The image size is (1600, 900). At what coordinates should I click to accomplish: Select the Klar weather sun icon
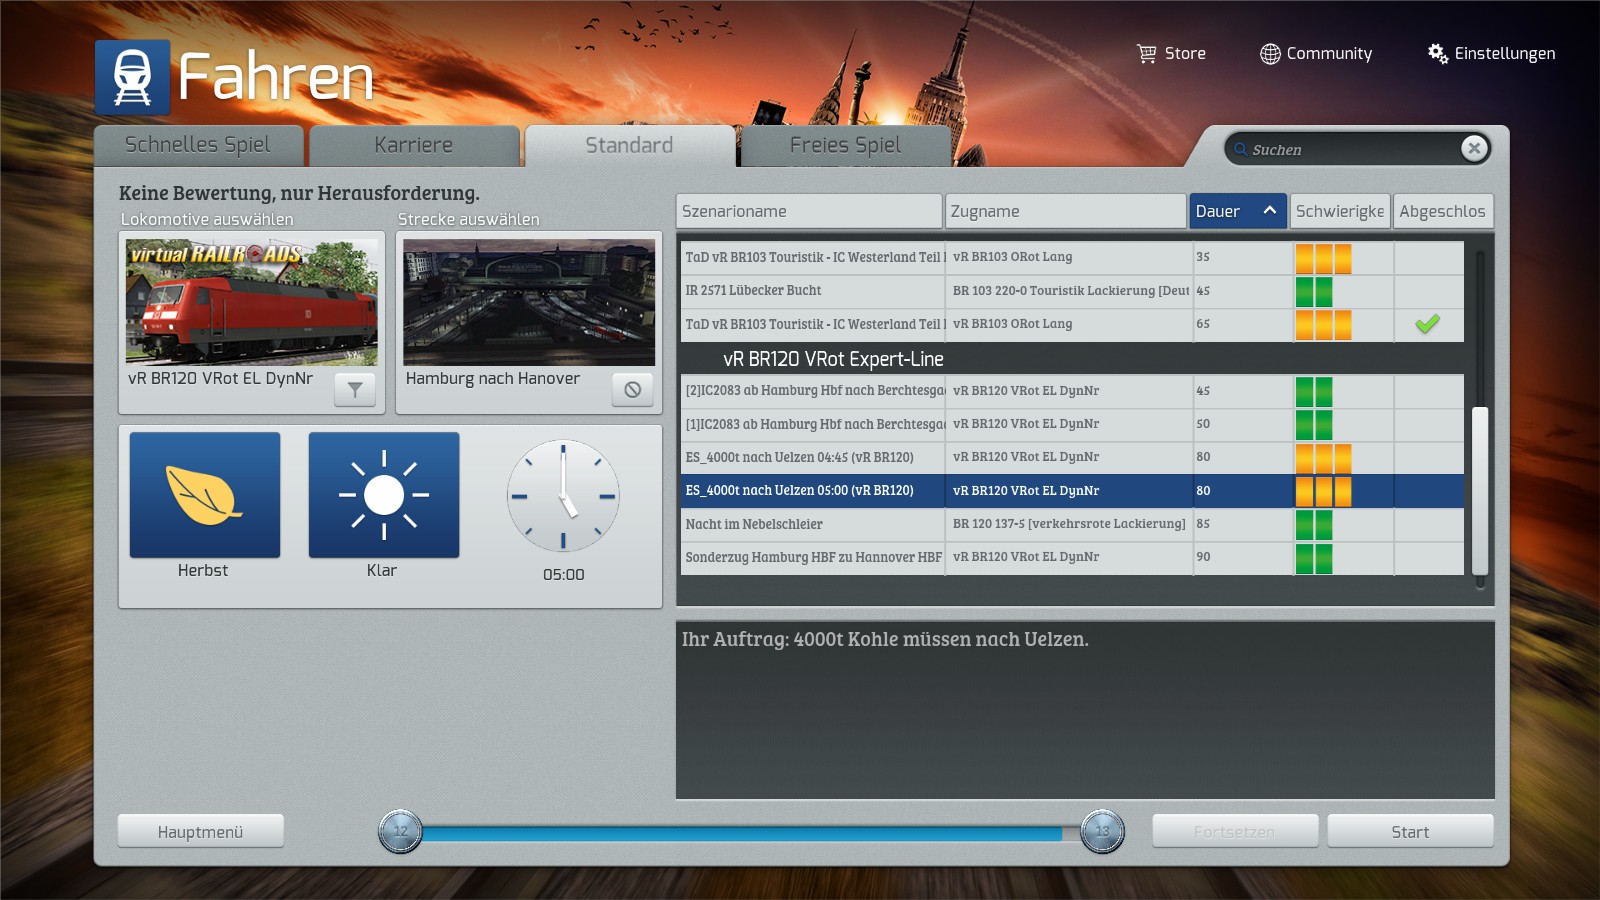[x=384, y=495]
